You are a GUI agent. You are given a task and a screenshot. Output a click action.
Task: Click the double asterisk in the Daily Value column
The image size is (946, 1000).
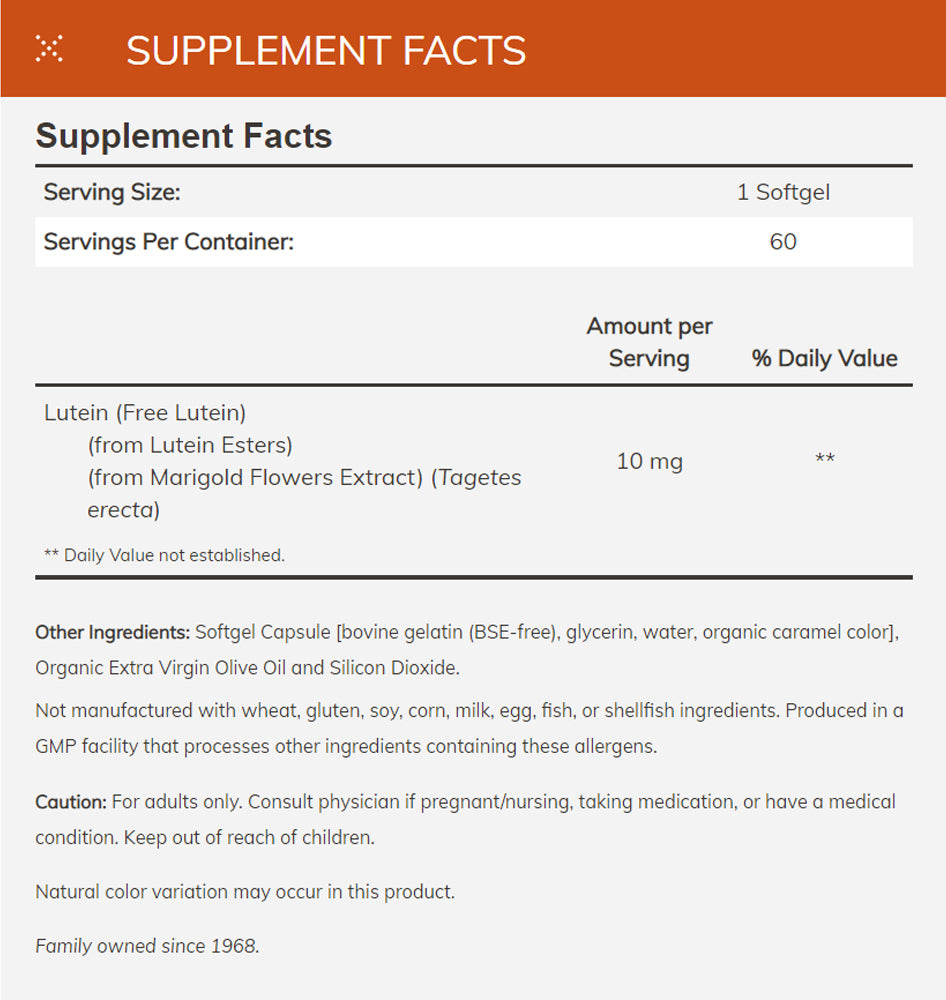[x=824, y=460]
